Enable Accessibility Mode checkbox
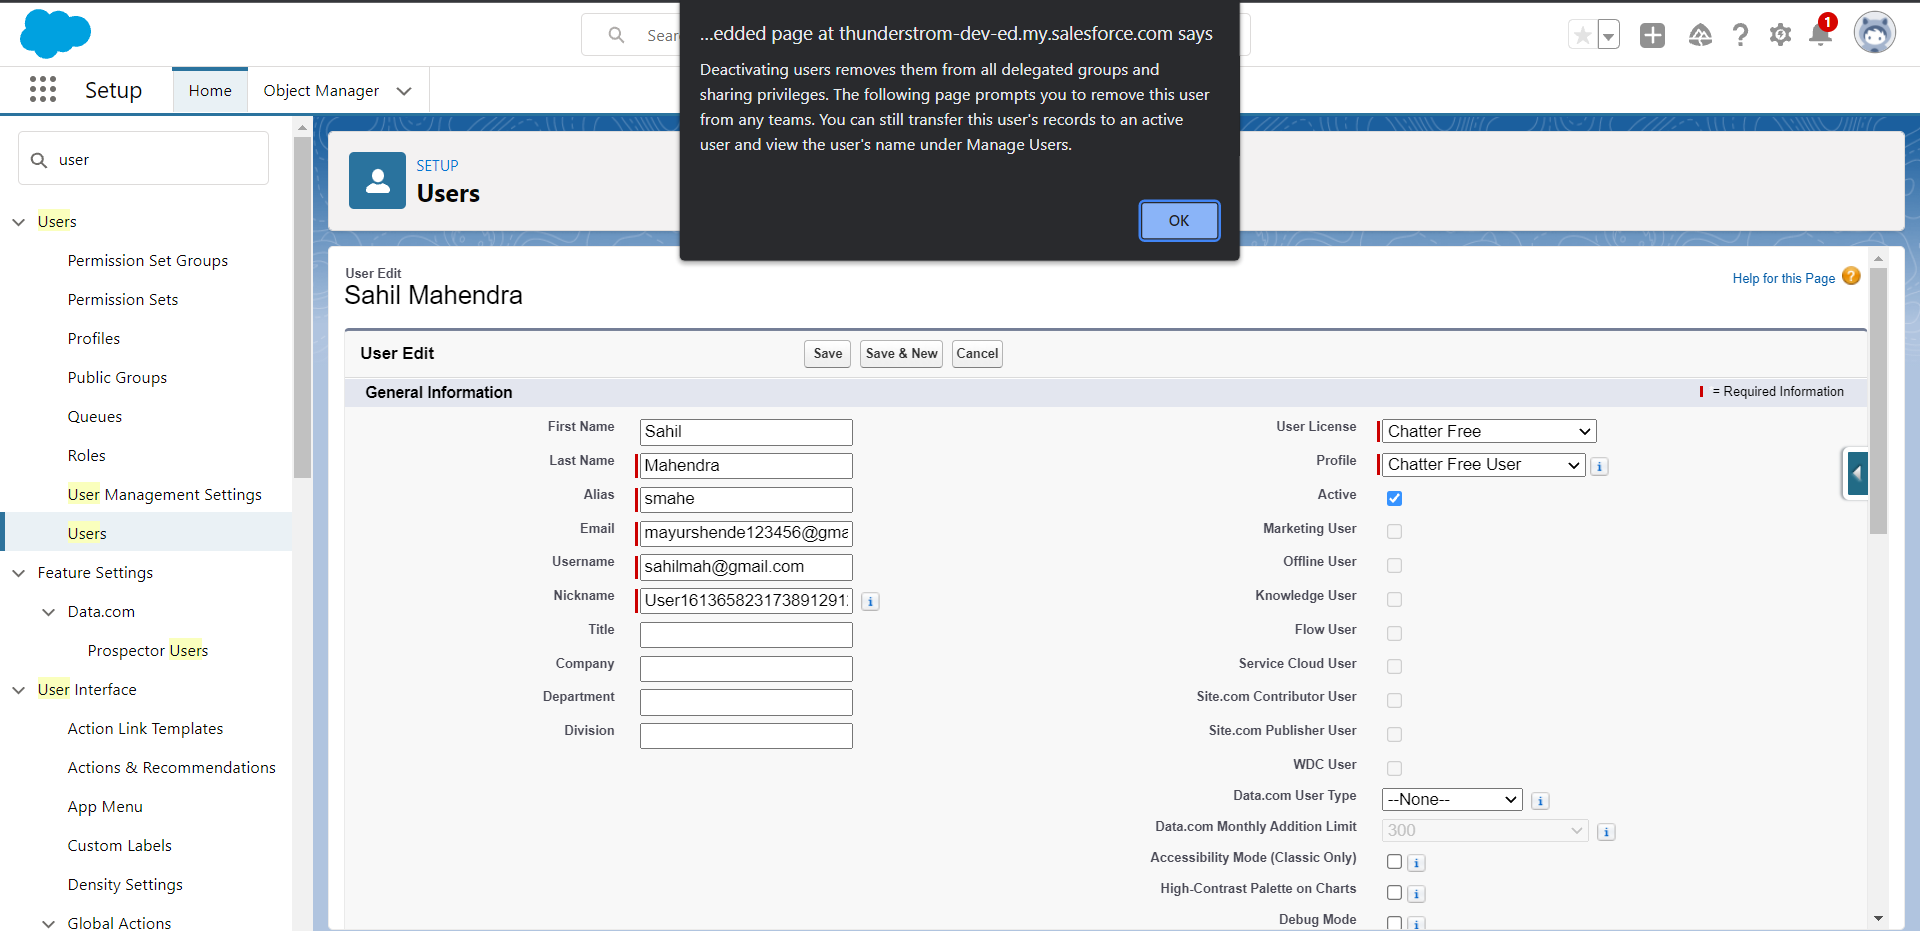 coord(1394,861)
